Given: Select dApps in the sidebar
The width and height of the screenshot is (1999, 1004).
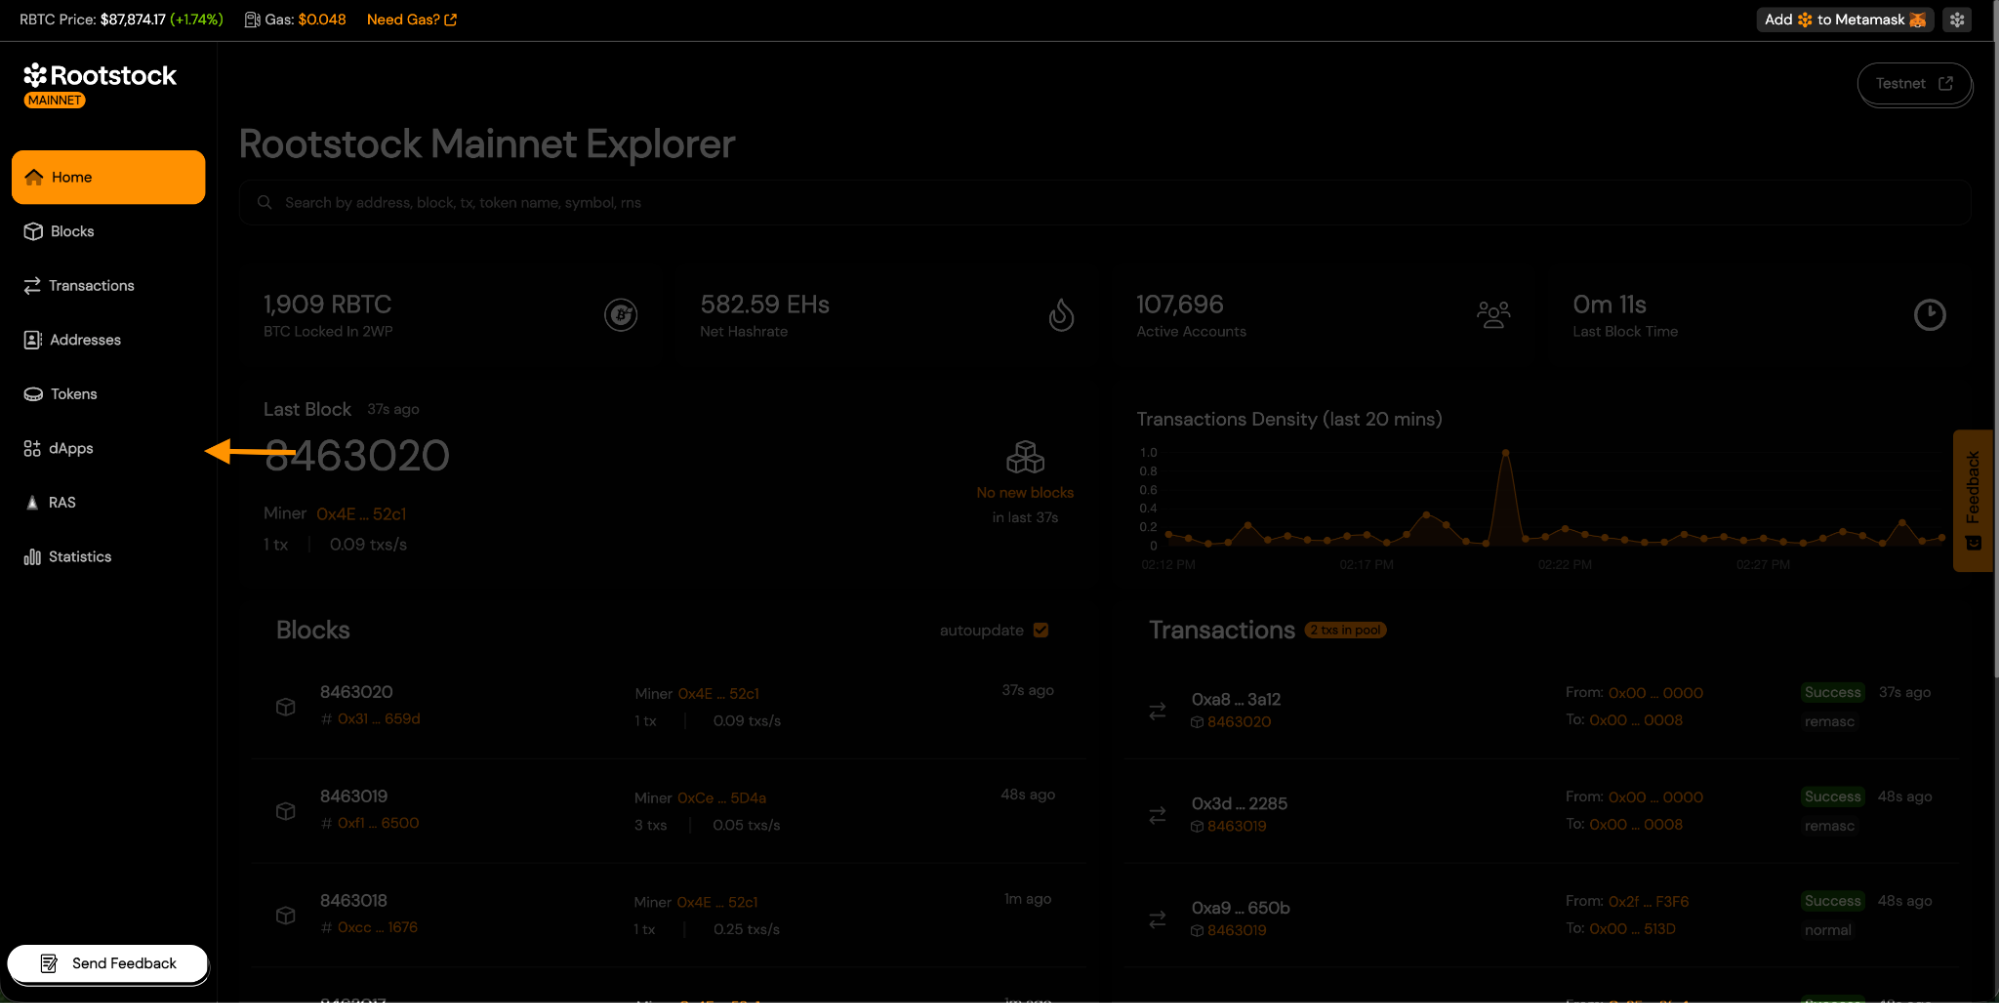Looking at the screenshot, I should coord(70,449).
